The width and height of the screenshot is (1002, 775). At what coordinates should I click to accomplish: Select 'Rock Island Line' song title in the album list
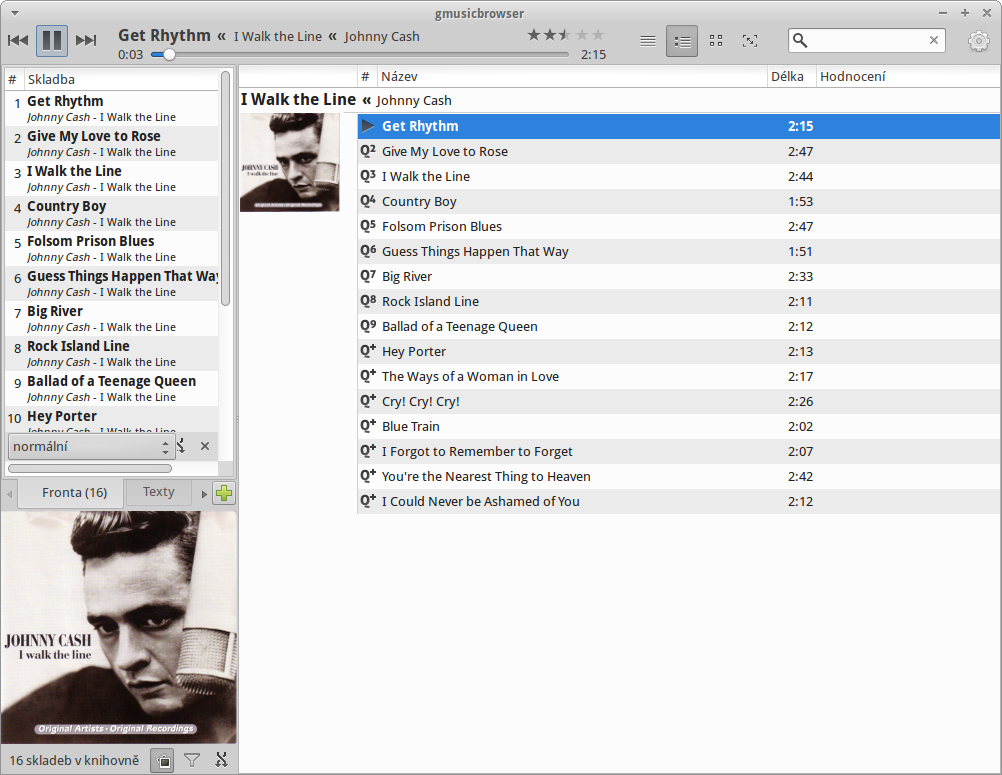pos(430,301)
